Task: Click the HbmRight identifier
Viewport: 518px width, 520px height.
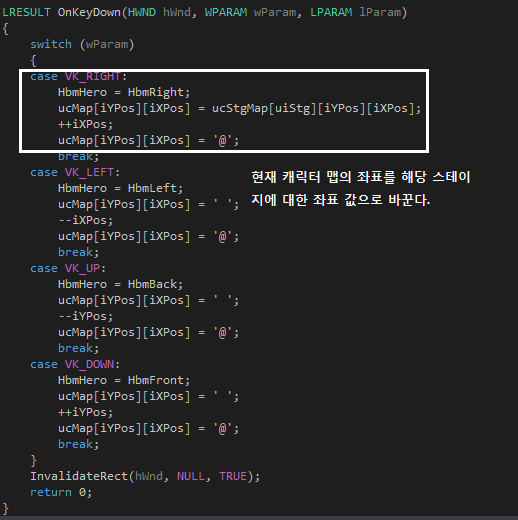Action: 155,92
